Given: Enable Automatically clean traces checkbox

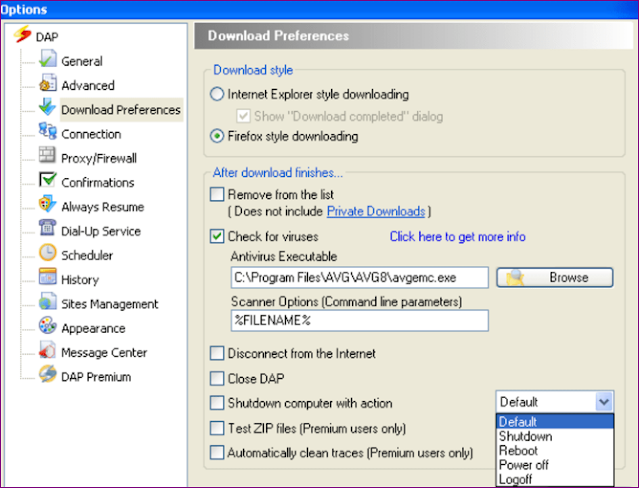Looking at the screenshot, I should coord(217,453).
